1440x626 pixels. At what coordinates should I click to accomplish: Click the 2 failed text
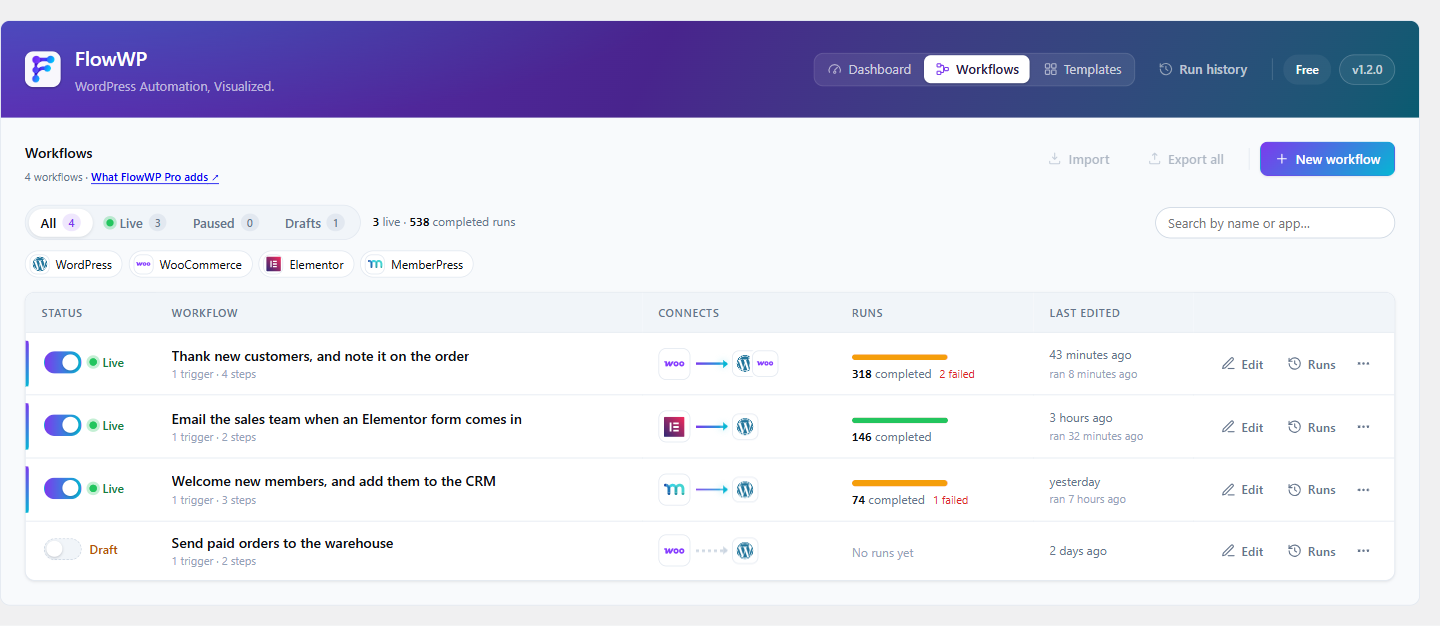pyautogui.click(x=957, y=374)
